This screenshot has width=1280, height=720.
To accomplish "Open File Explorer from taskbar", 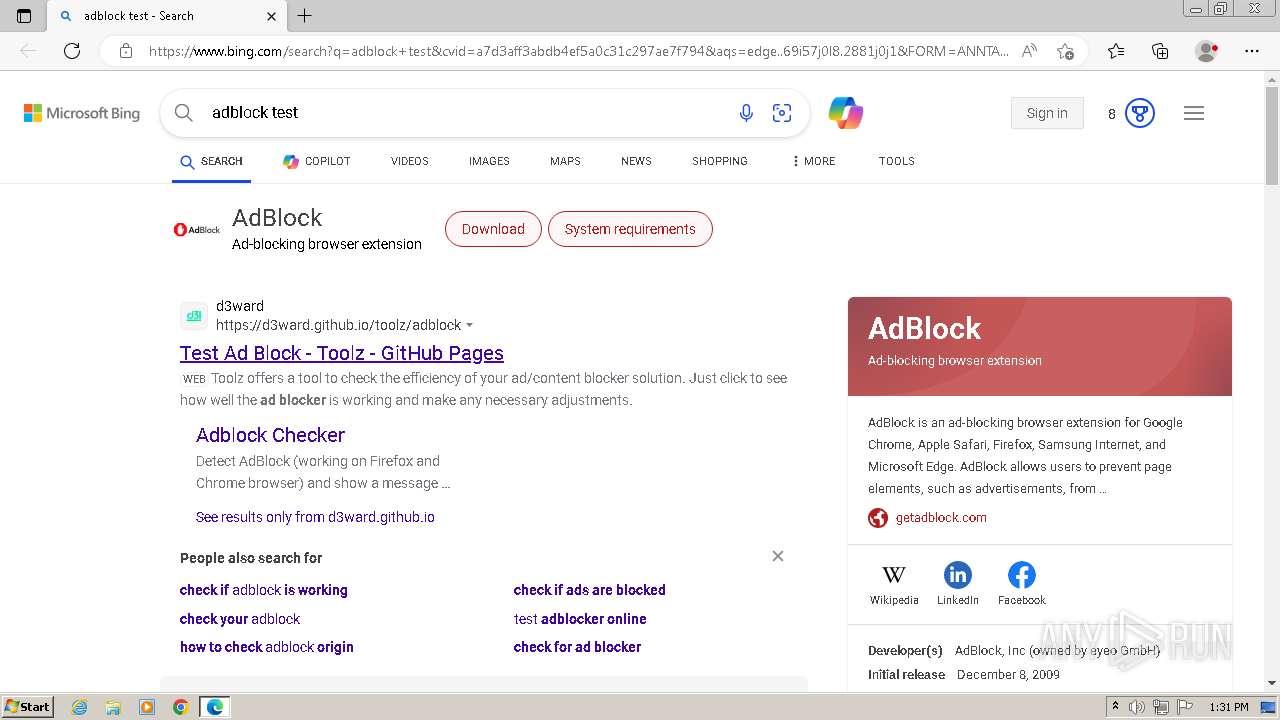I will coord(113,707).
